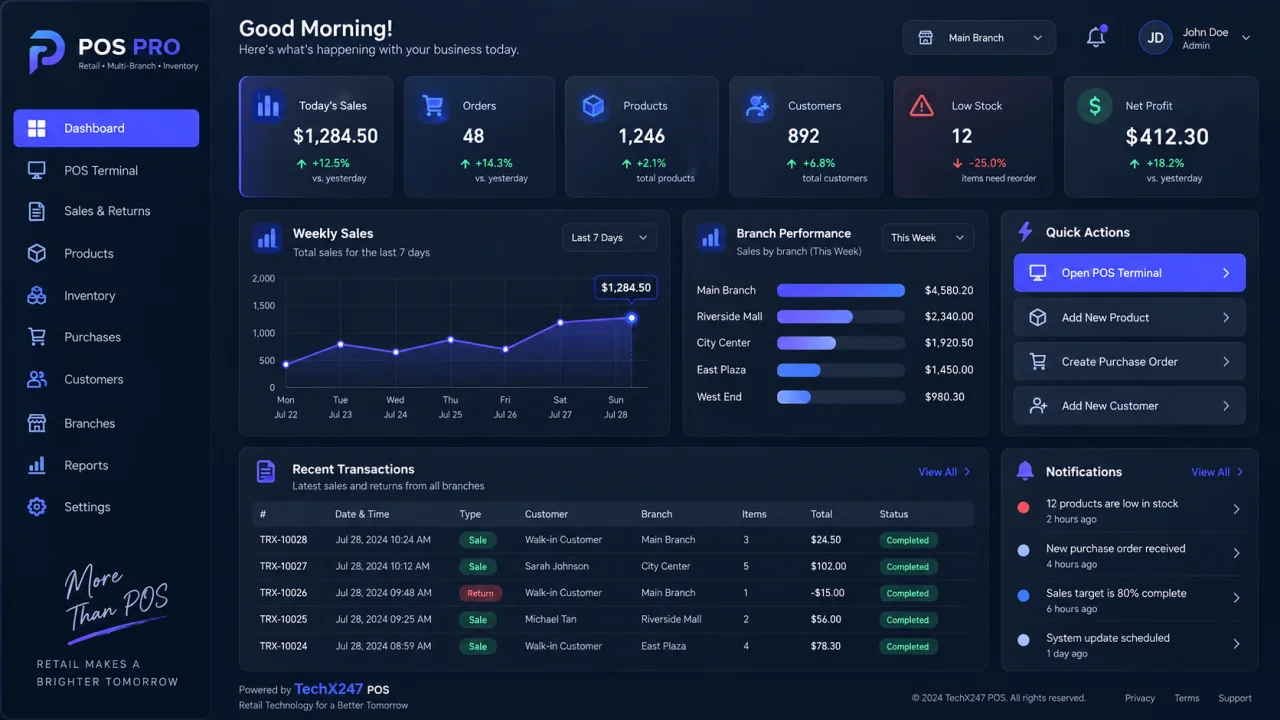This screenshot has height=720, width=1280.
Task: Open the Support footer link
Action: pyautogui.click(x=1235, y=698)
